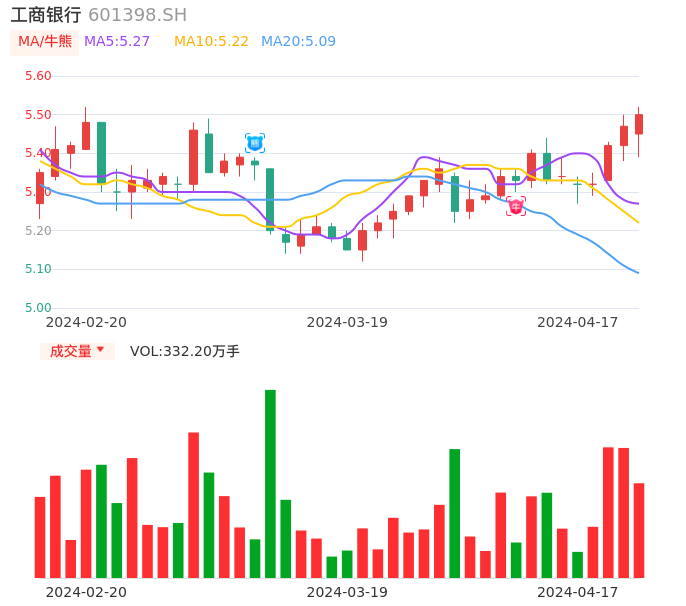Screen dimensions: 686x606
Task: Click the 2024-04-17 date label under volume chart
Action: pyautogui.click(x=578, y=592)
